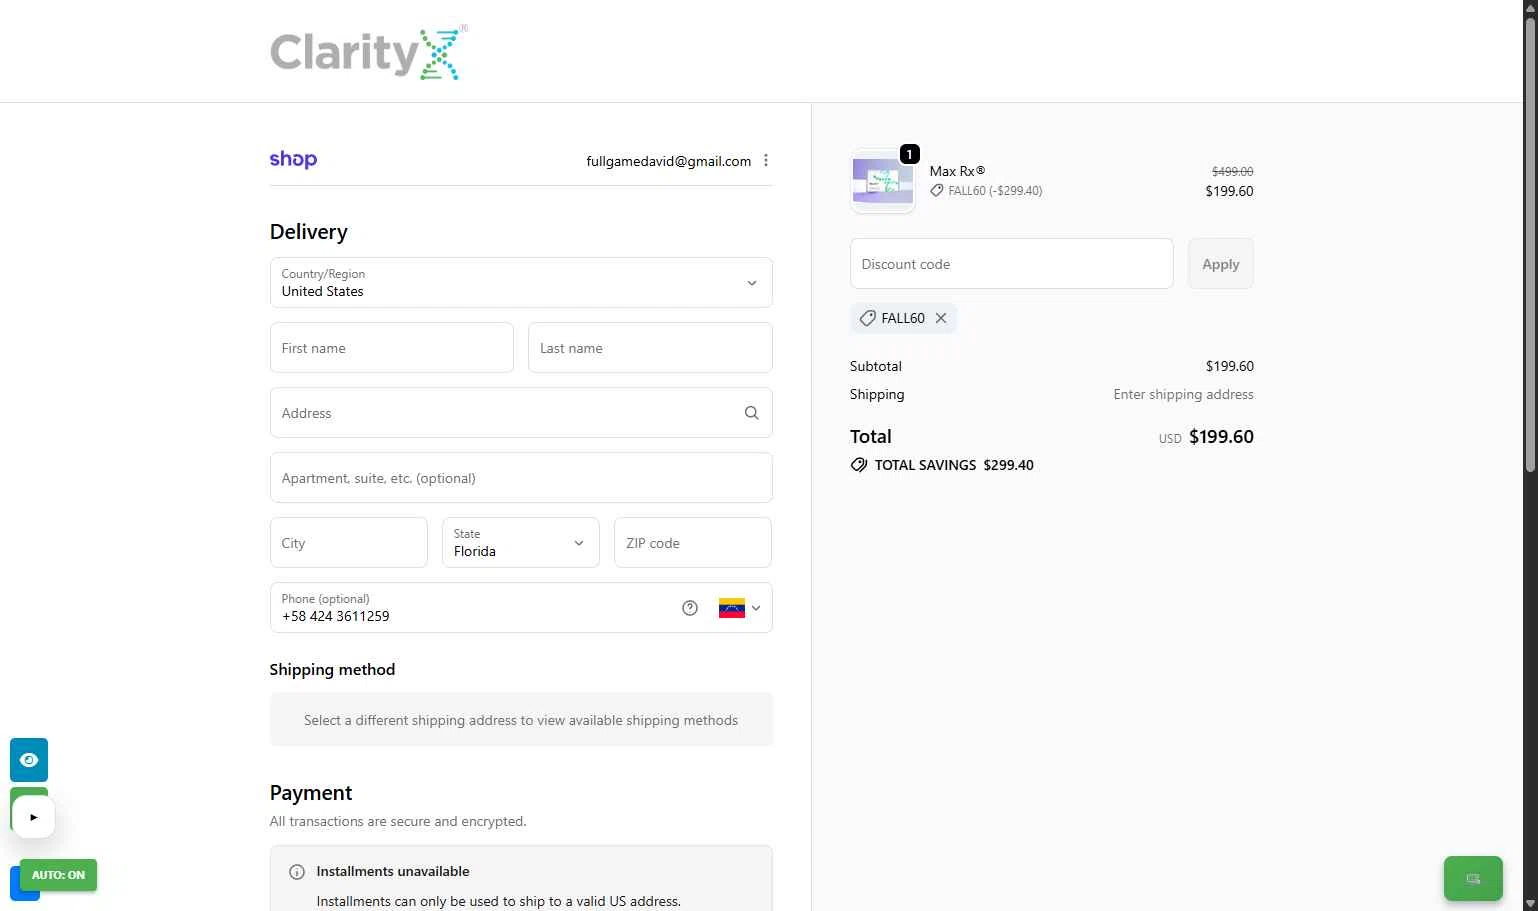Click the address search magnifier icon

coord(751,413)
